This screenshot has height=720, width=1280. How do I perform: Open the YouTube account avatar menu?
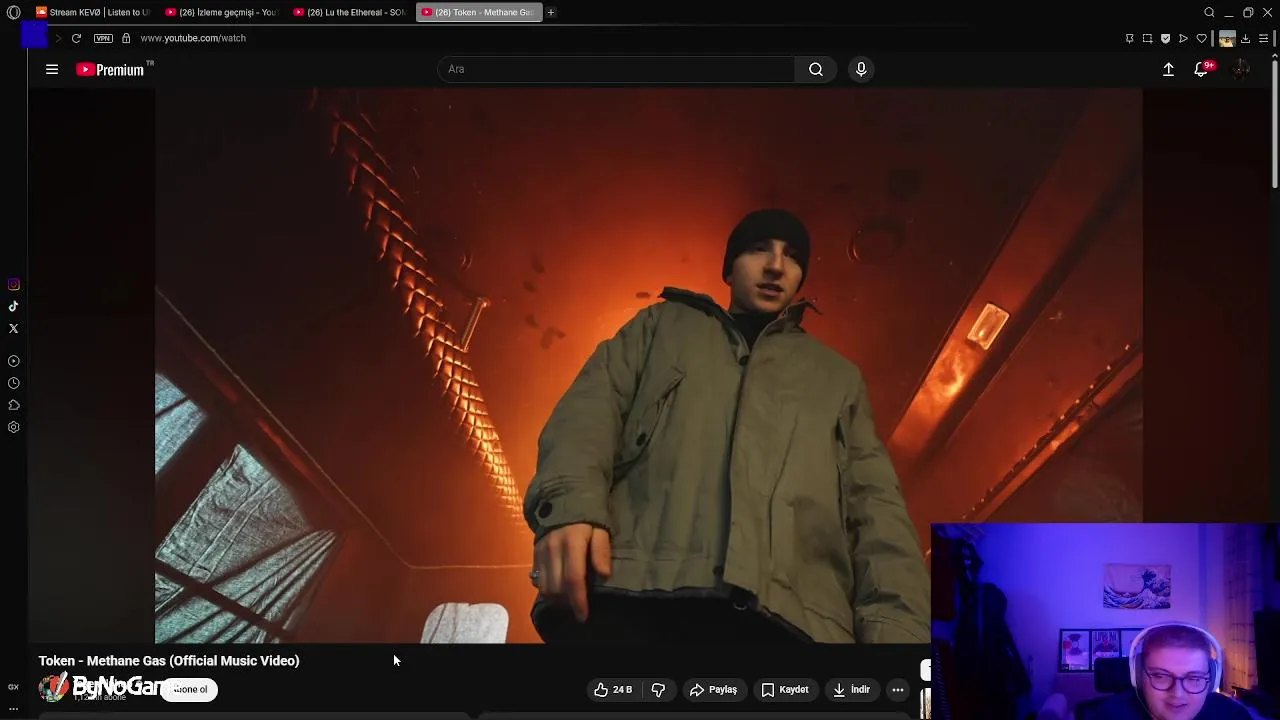click(1241, 69)
